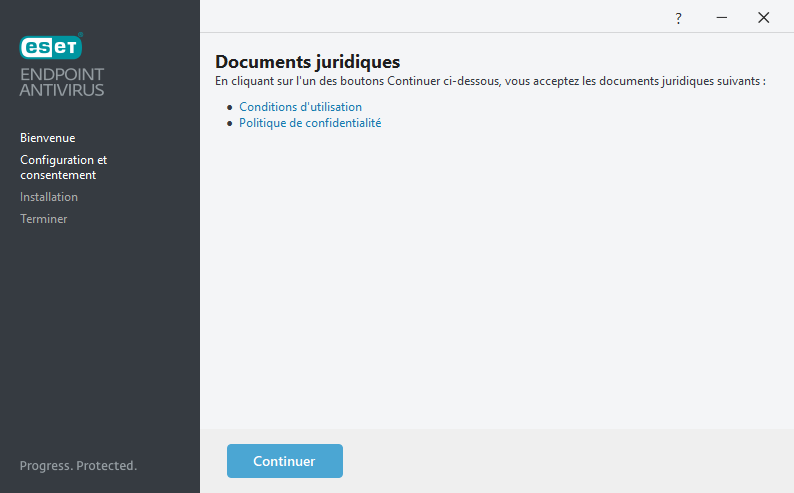Click the Progress. Protected. tagline
This screenshot has width=794, height=493.
click(x=78, y=466)
